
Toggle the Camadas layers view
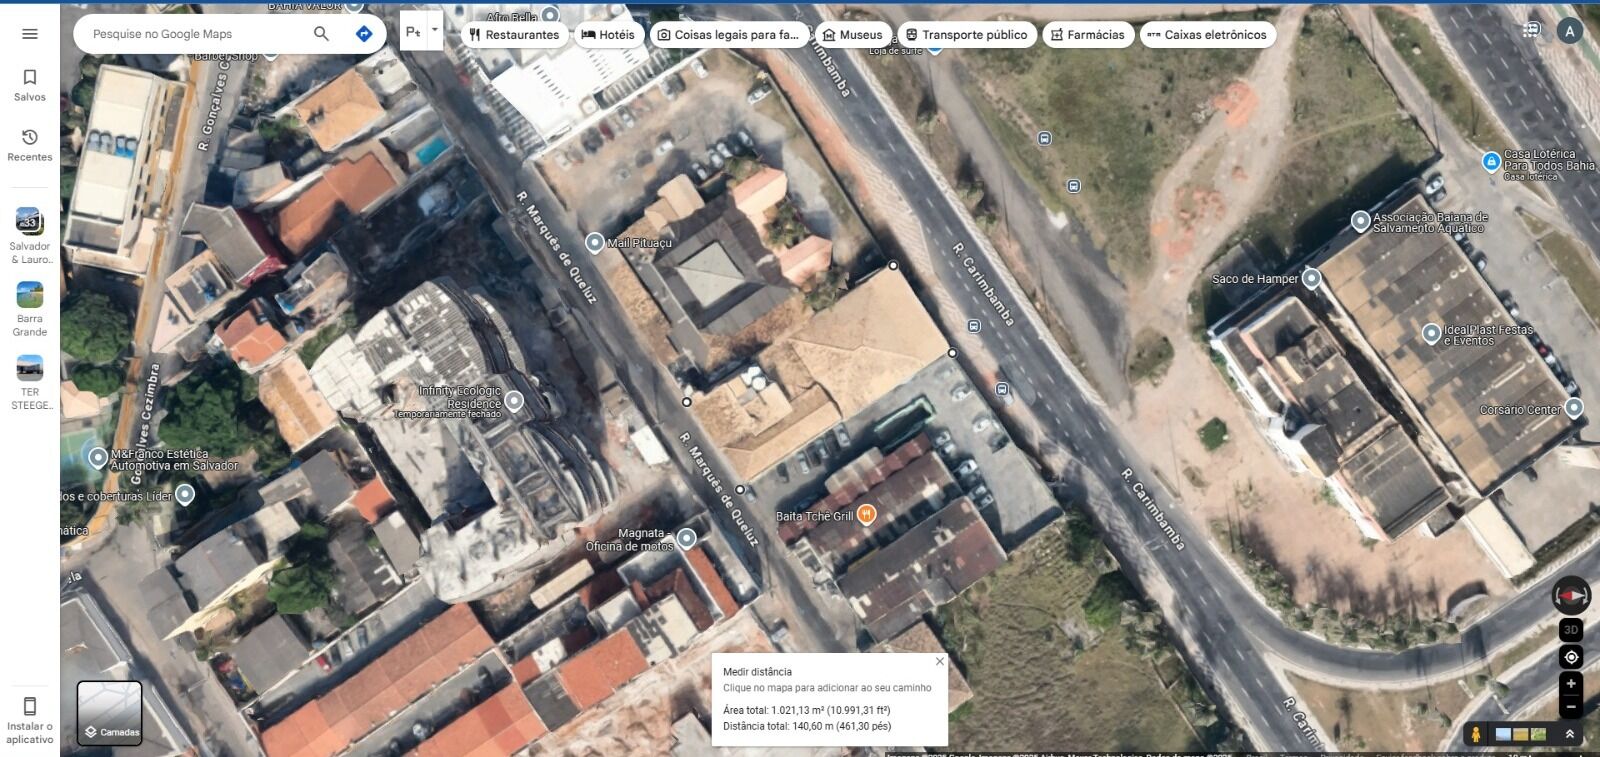[x=110, y=713]
